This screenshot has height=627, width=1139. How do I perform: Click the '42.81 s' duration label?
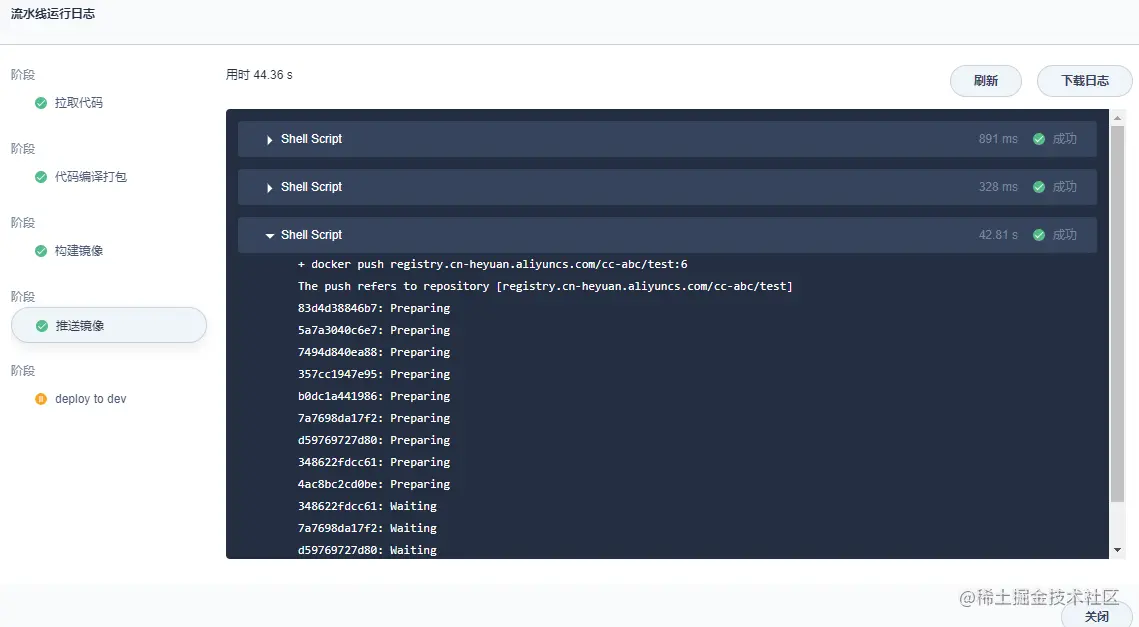tap(998, 235)
